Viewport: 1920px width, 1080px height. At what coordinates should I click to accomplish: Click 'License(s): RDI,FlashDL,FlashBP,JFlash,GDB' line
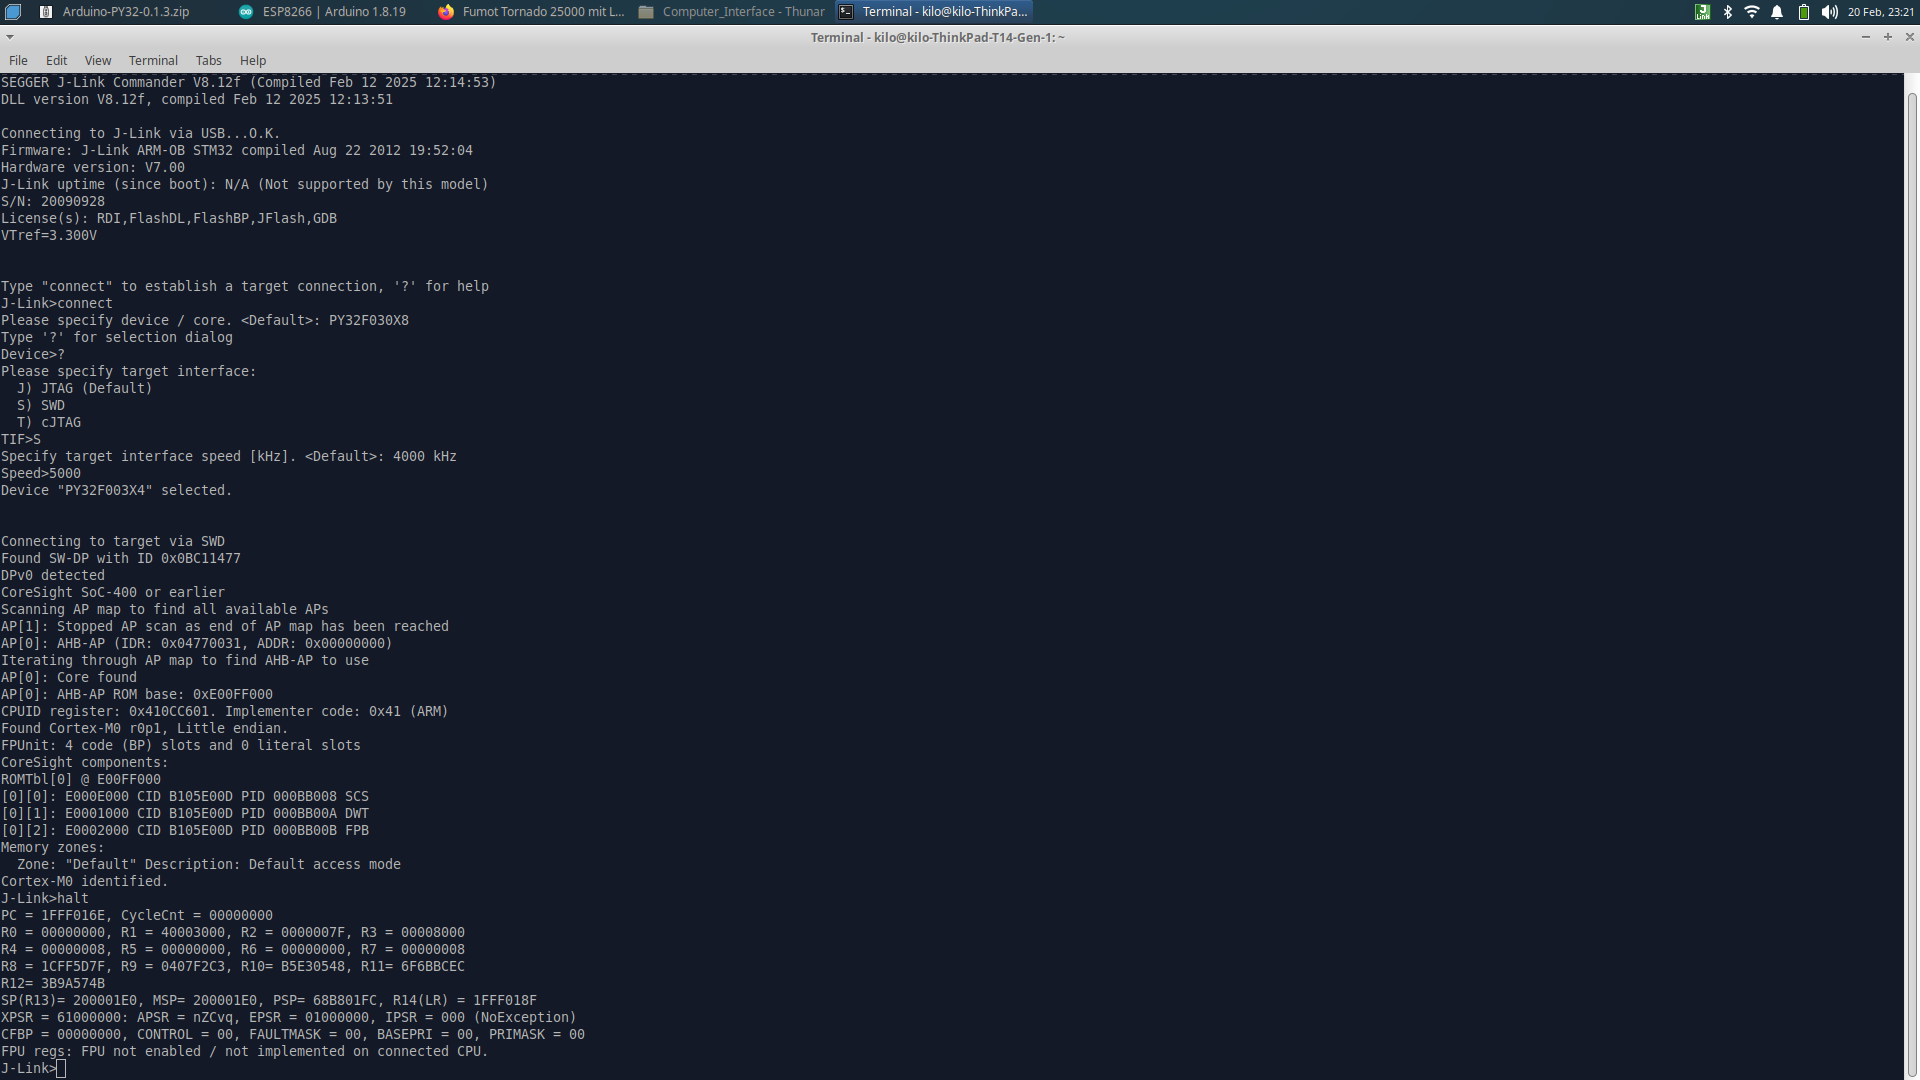pyautogui.click(x=169, y=218)
